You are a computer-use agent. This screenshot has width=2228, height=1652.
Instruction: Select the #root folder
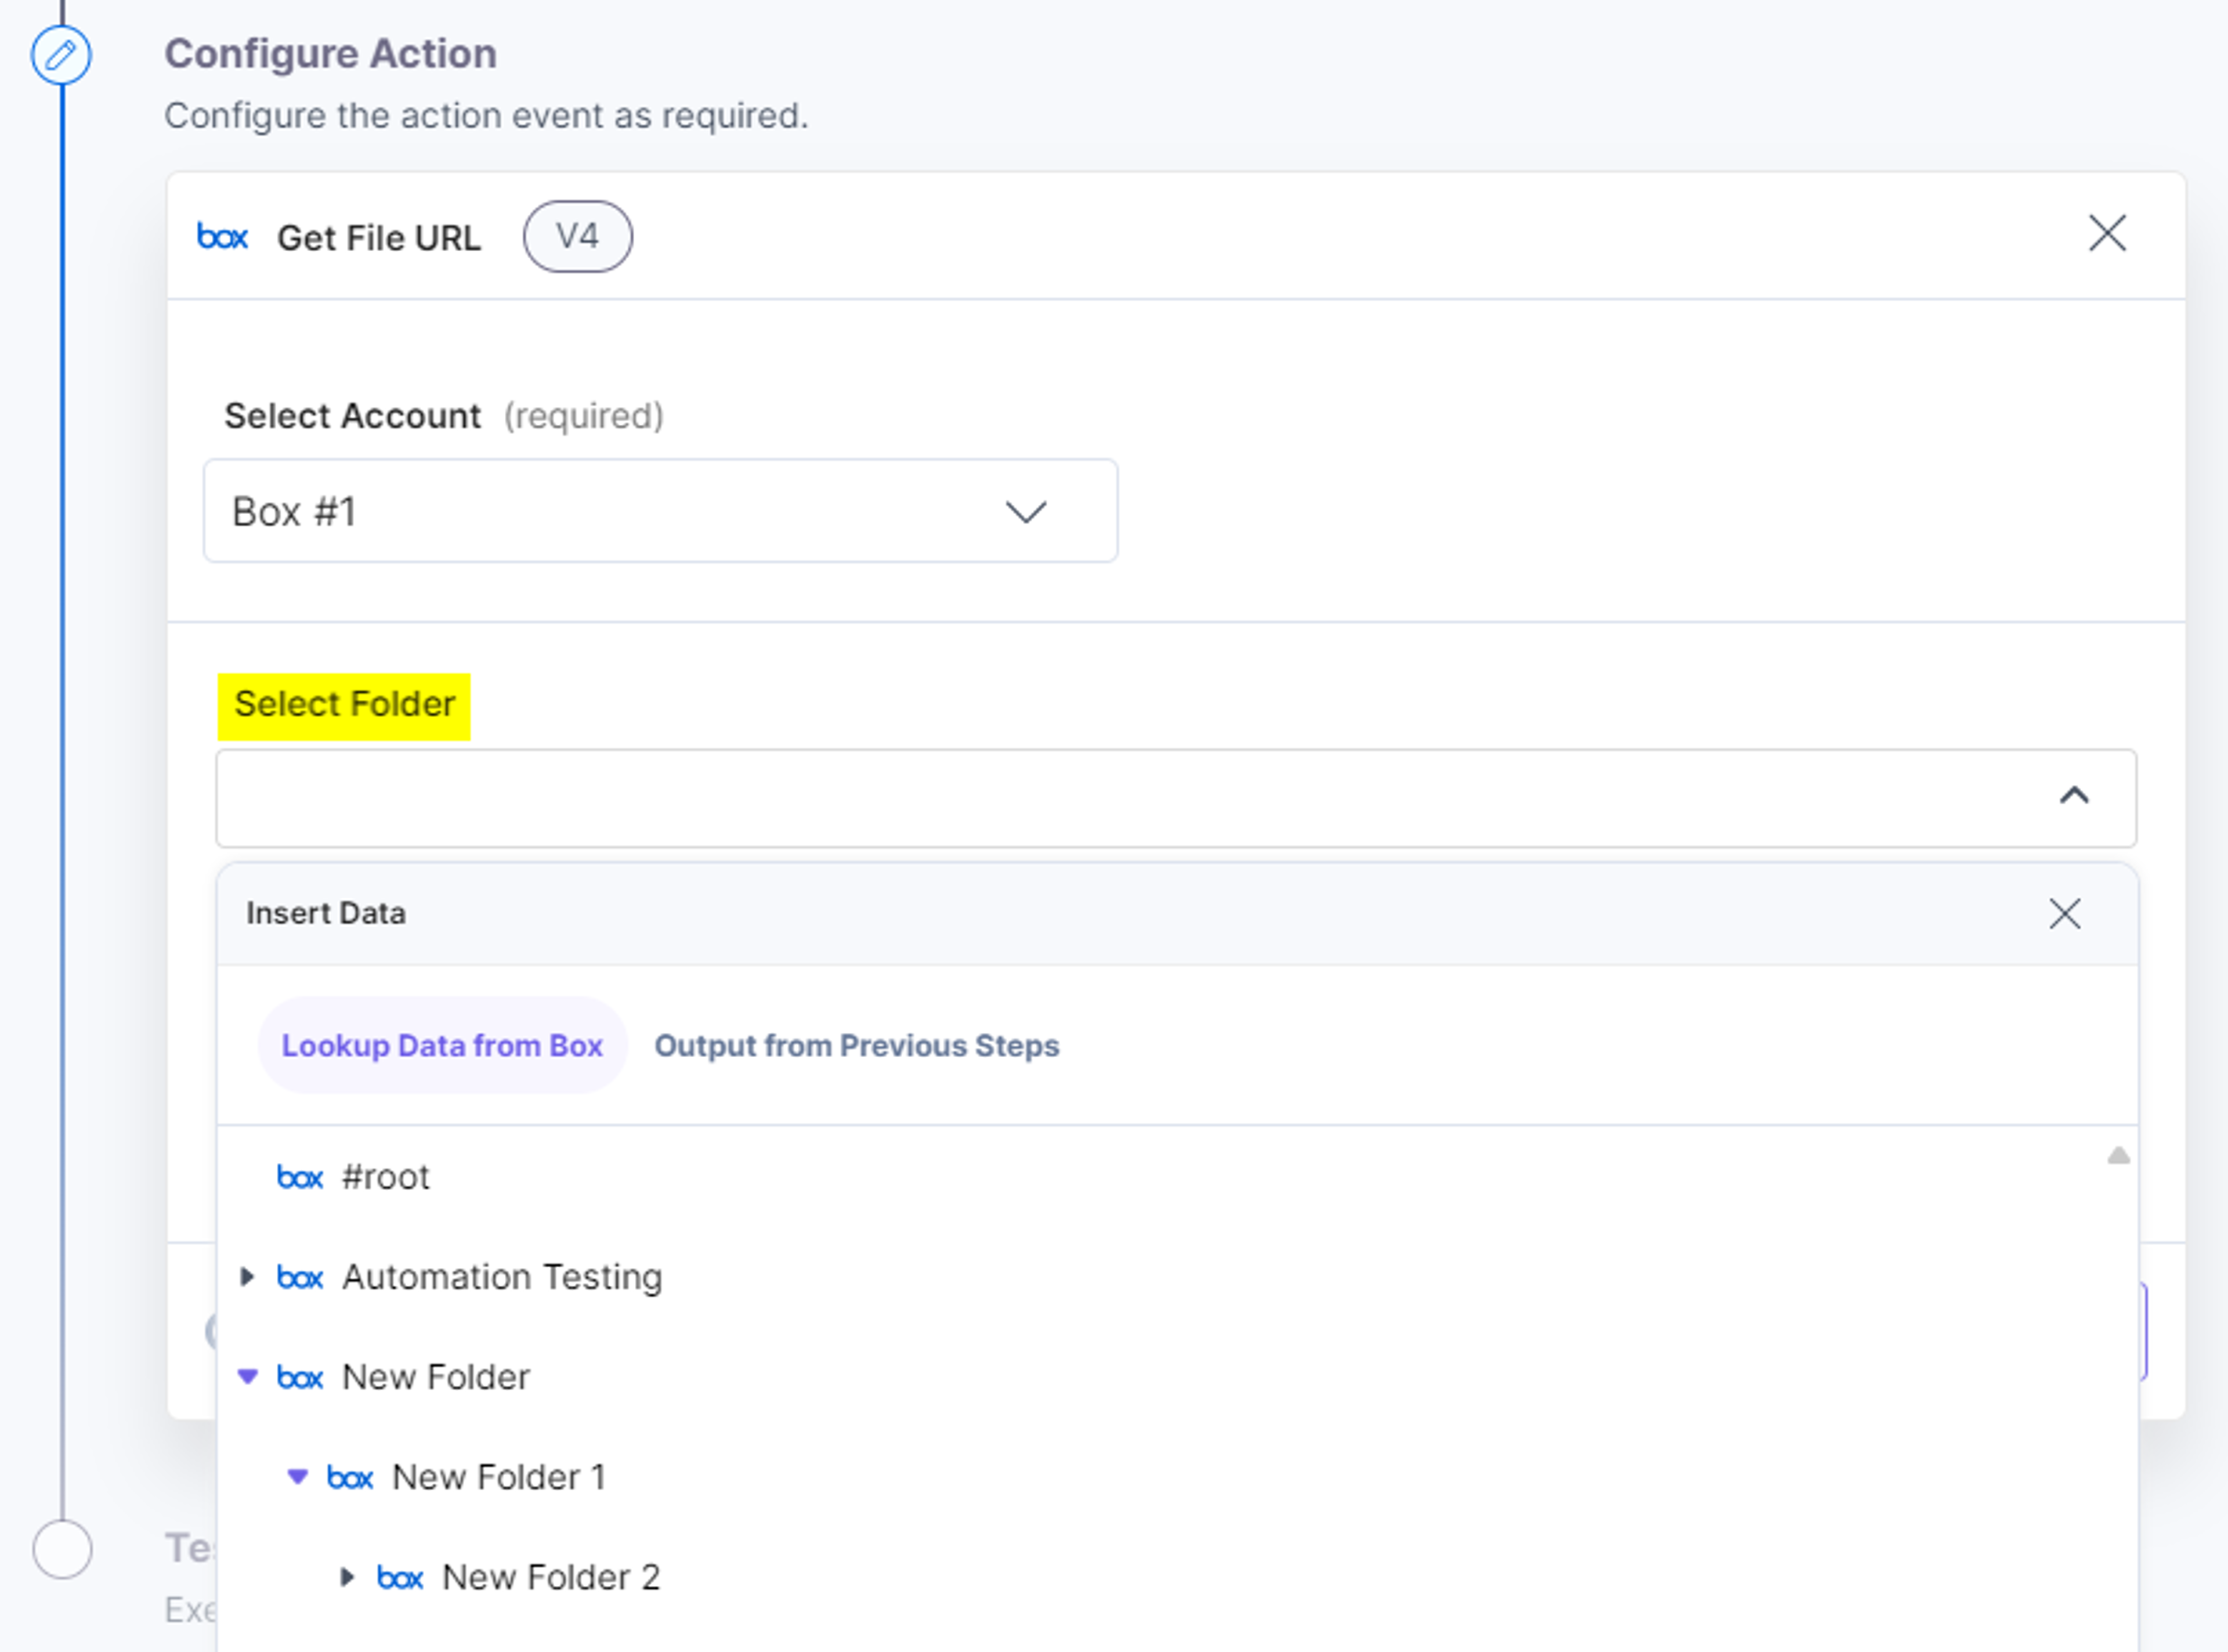click(385, 1177)
